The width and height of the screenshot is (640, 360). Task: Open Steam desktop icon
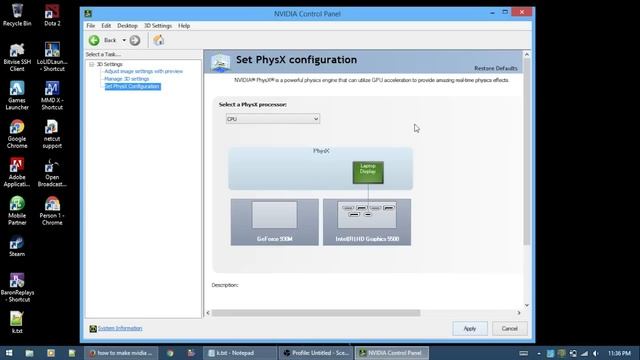17,246
